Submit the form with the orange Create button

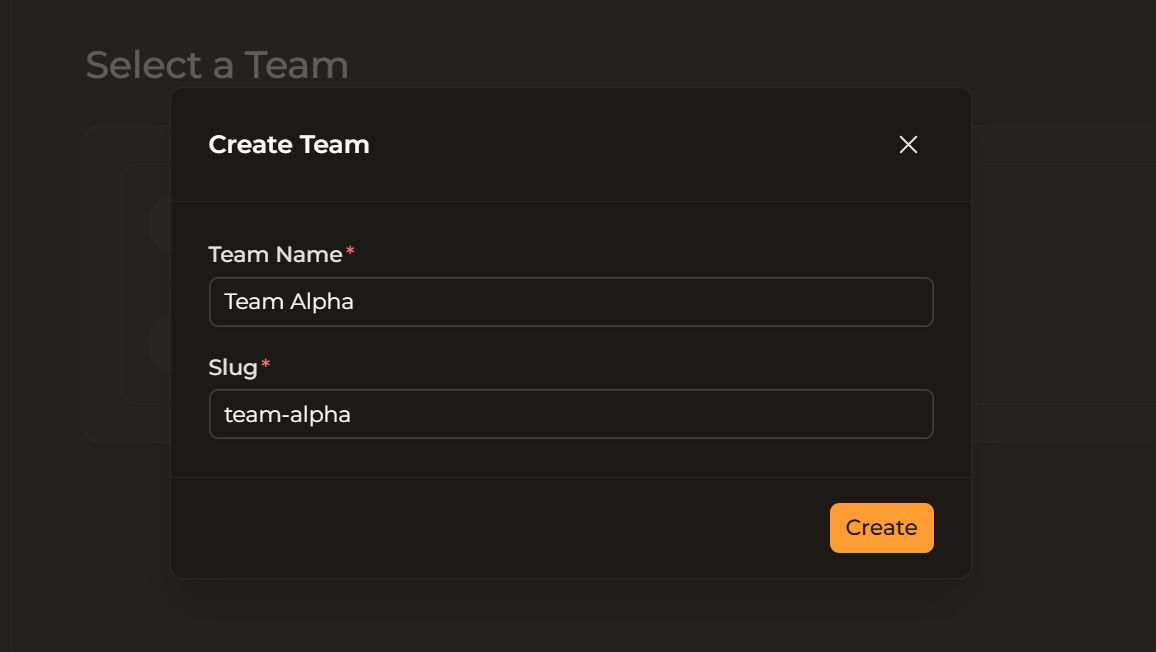[x=881, y=527]
